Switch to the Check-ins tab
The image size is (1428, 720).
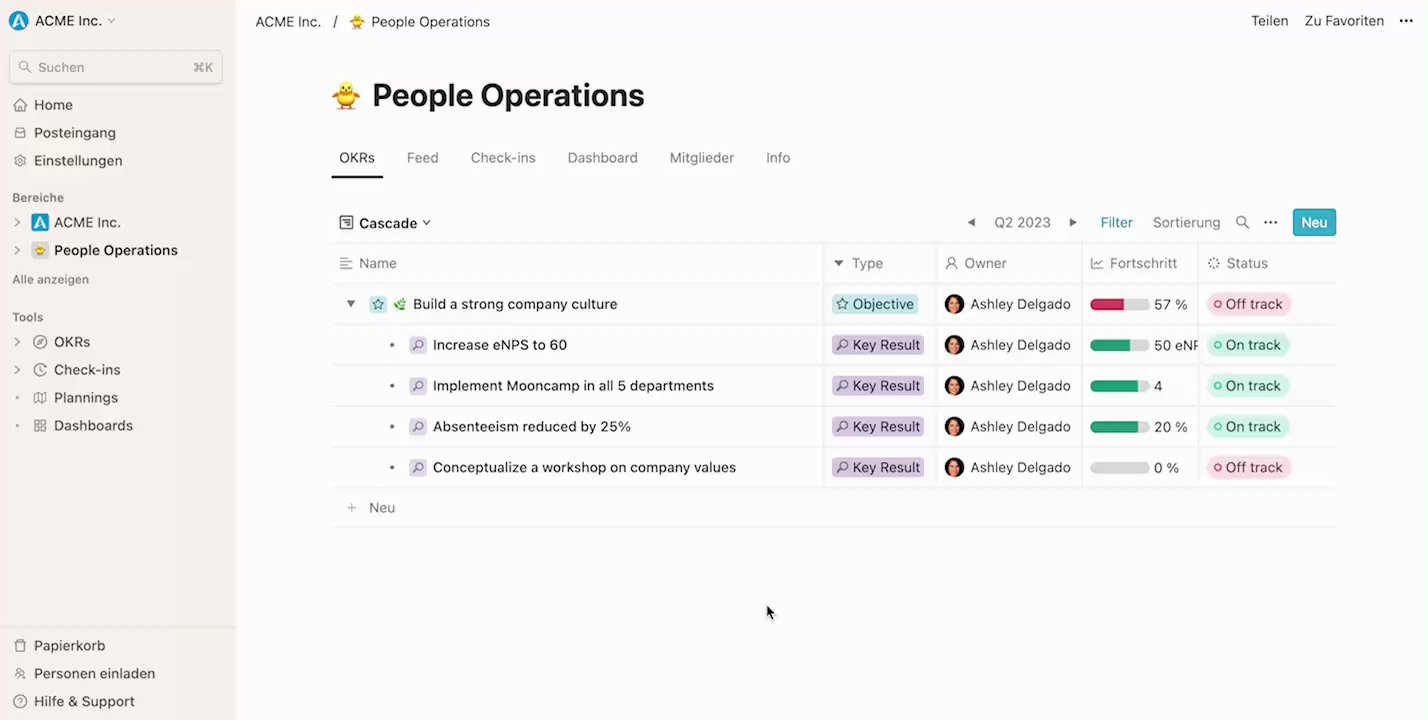click(503, 158)
